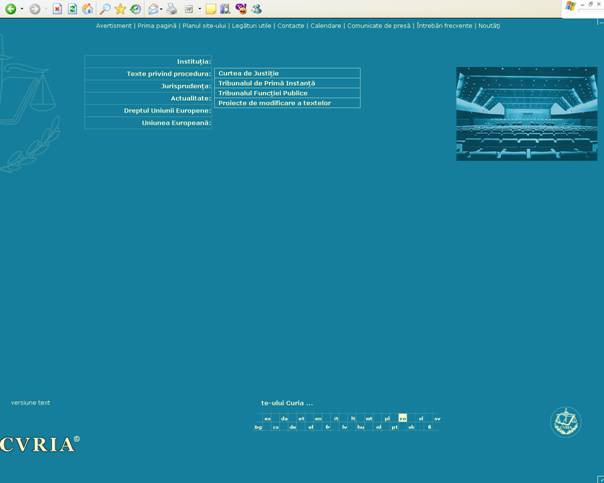
Task: Open Search with the magnifying glass icon
Action: click(x=104, y=9)
